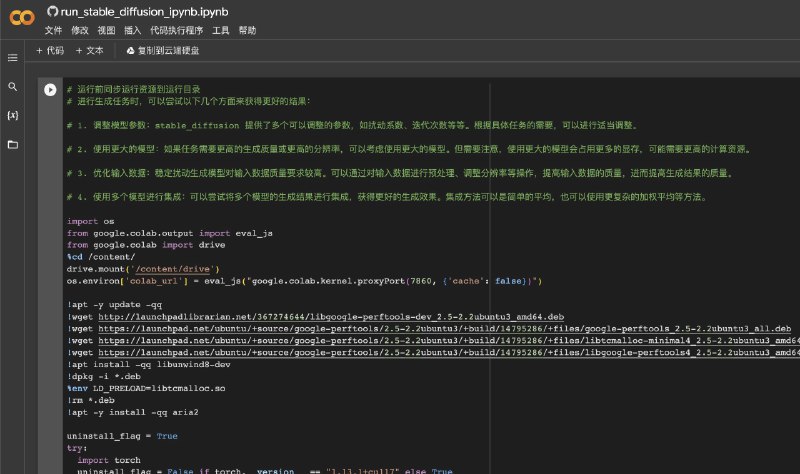Screen dimensions: 800x474
Task: Open the libgoogle-perftools4 wget link
Action: coord(449,353)
